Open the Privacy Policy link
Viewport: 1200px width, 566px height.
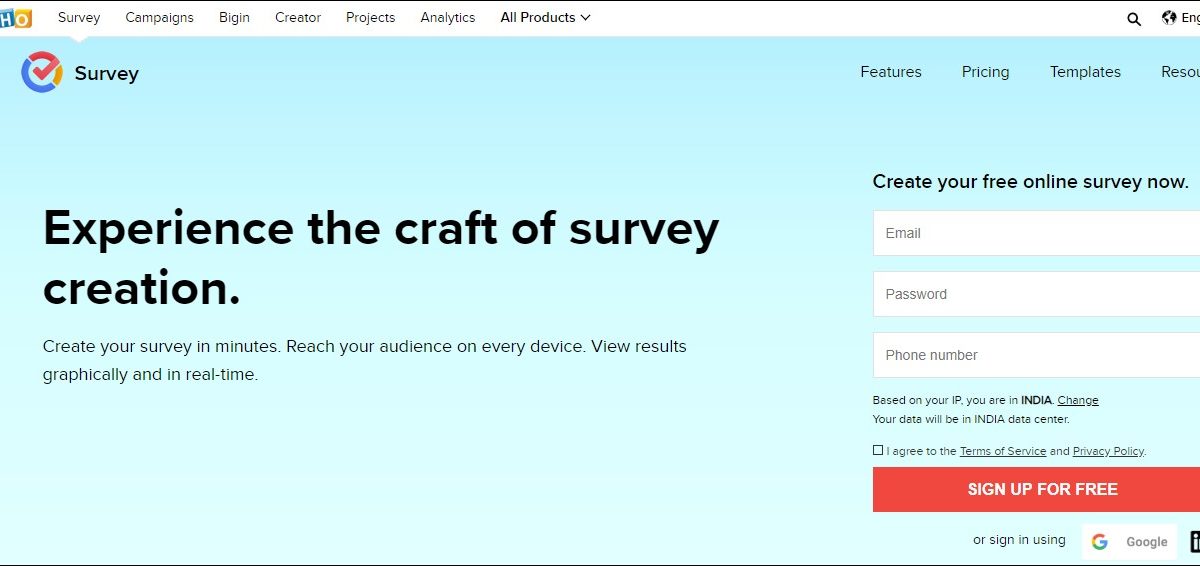click(x=1108, y=451)
